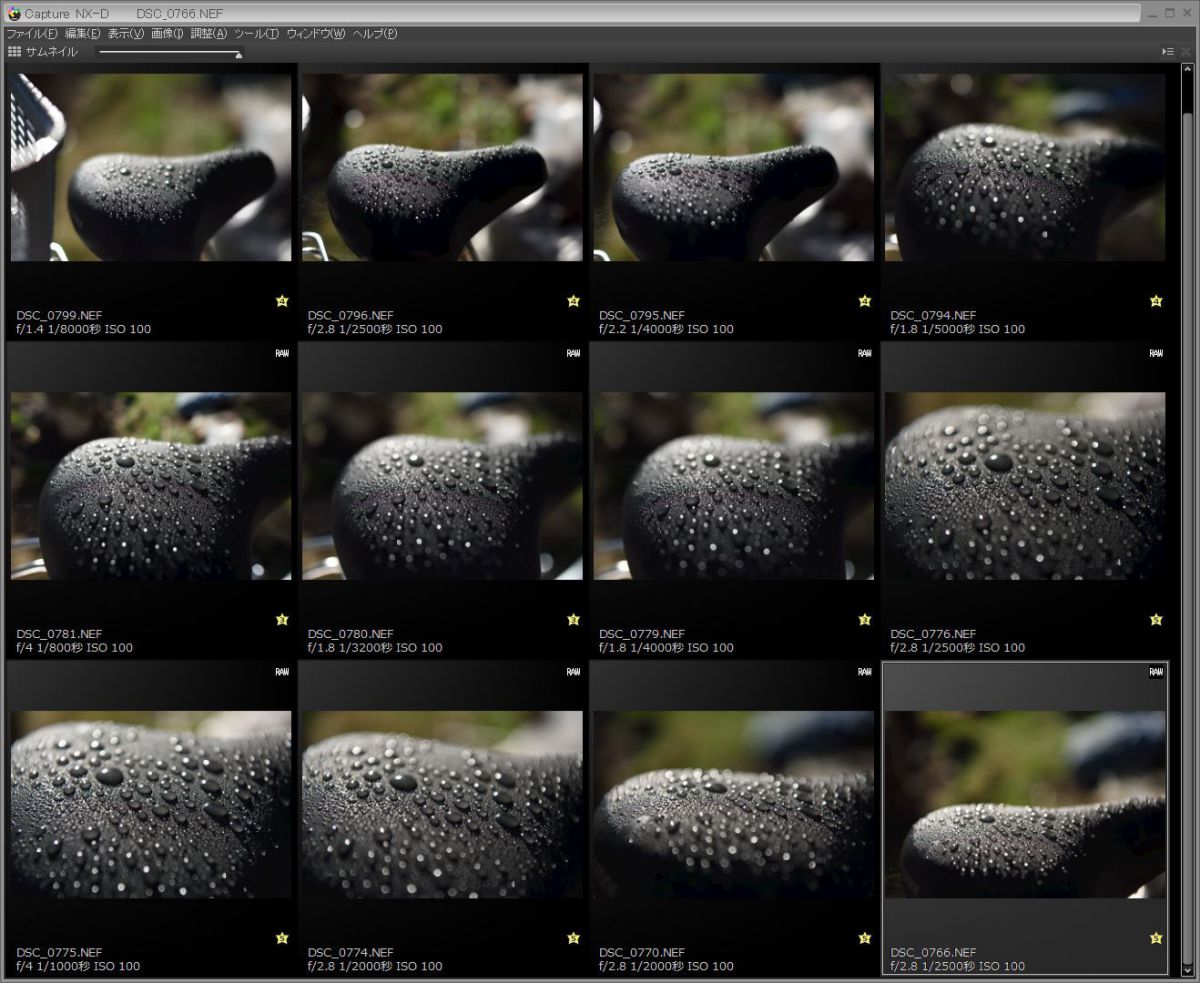Image resolution: width=1200 pixels, height=983 pixels.
Task: Click the star rating on DSC_0780.NEF
Action: [573, 620]
